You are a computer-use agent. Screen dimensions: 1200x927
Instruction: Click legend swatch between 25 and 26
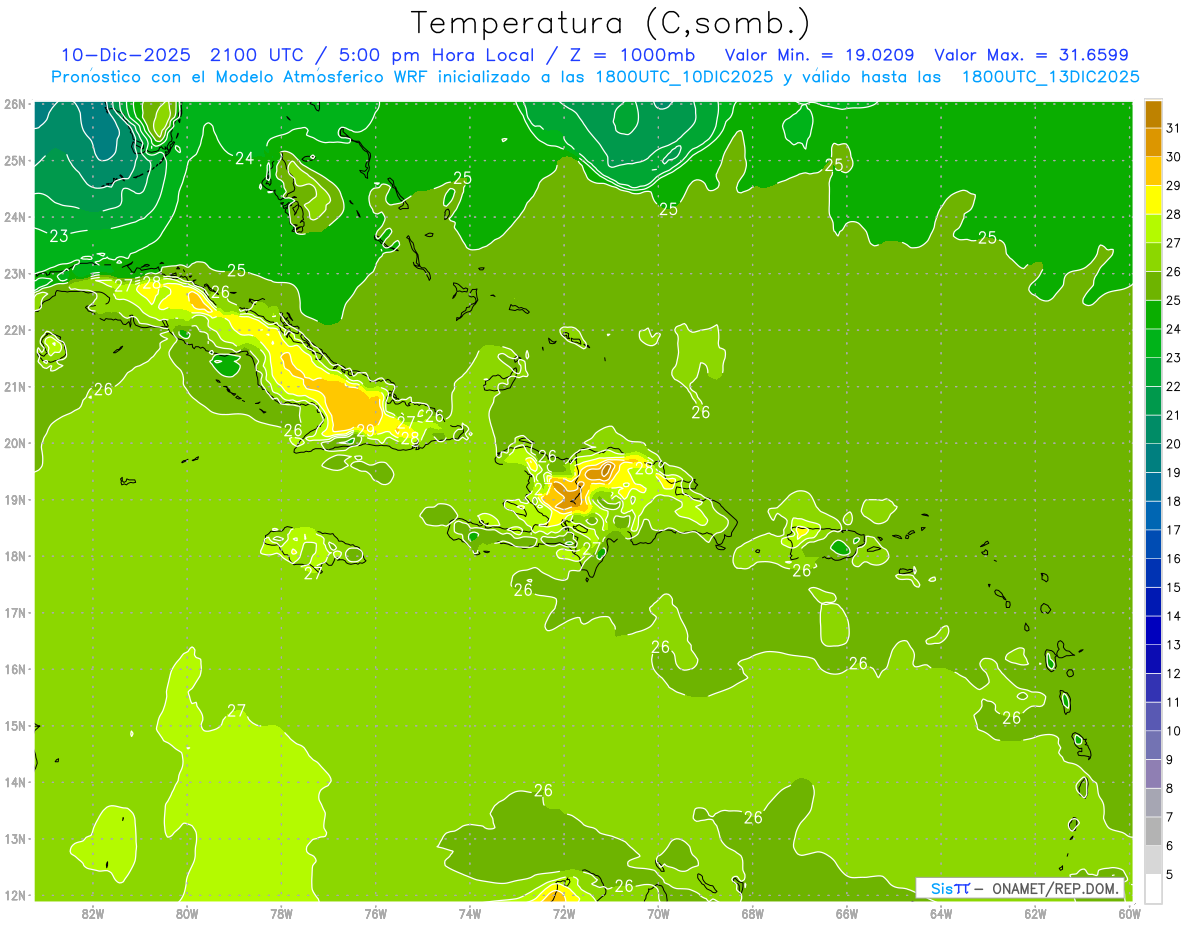(x=1153, y=286)
